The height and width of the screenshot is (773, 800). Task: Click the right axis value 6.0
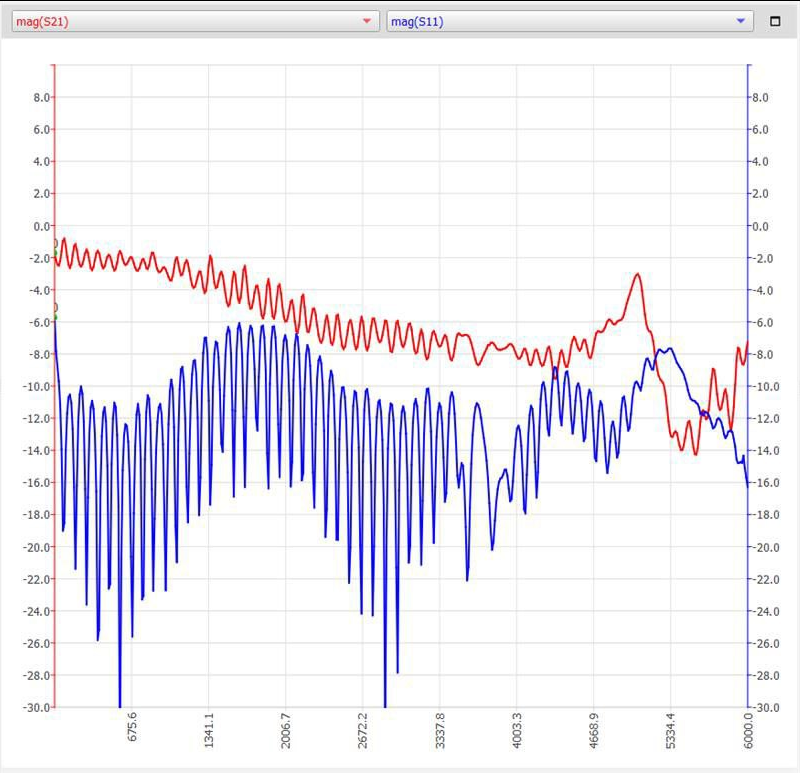pyautogui.click(x=760, y=130)
